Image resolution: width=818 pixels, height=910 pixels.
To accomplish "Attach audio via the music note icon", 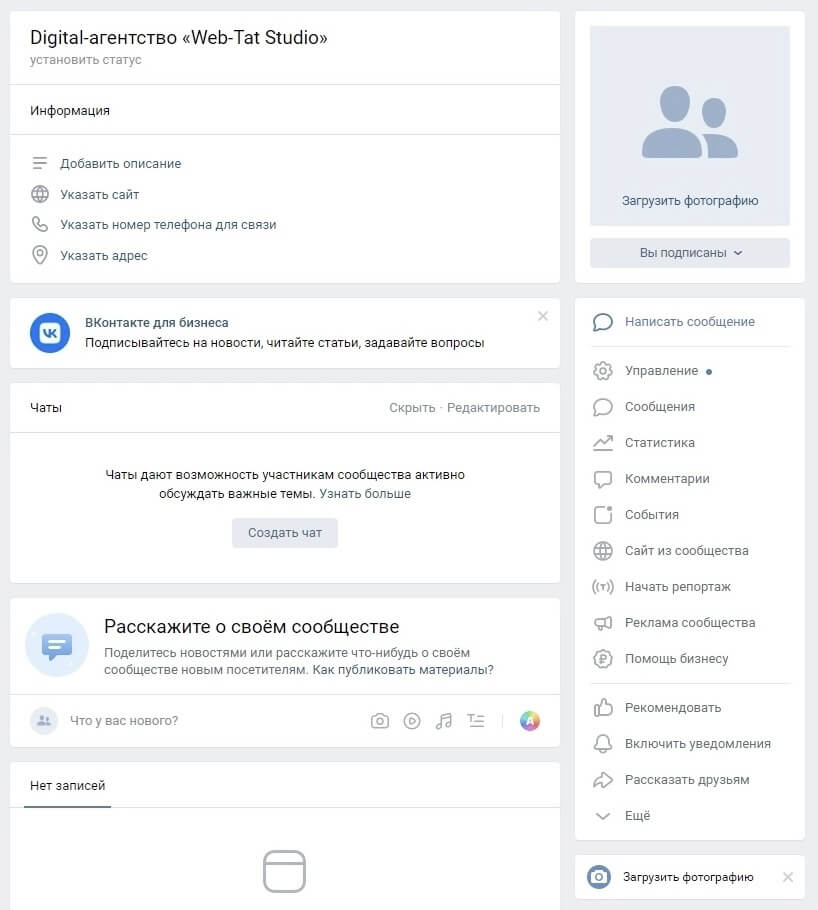I will pyautogui.click(x=444, y=721).
